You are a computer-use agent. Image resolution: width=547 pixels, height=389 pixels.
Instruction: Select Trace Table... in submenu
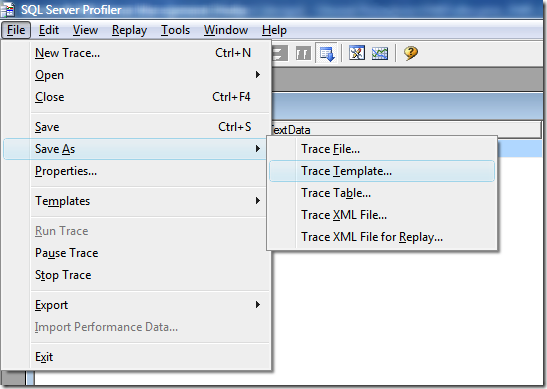[382, 193]
